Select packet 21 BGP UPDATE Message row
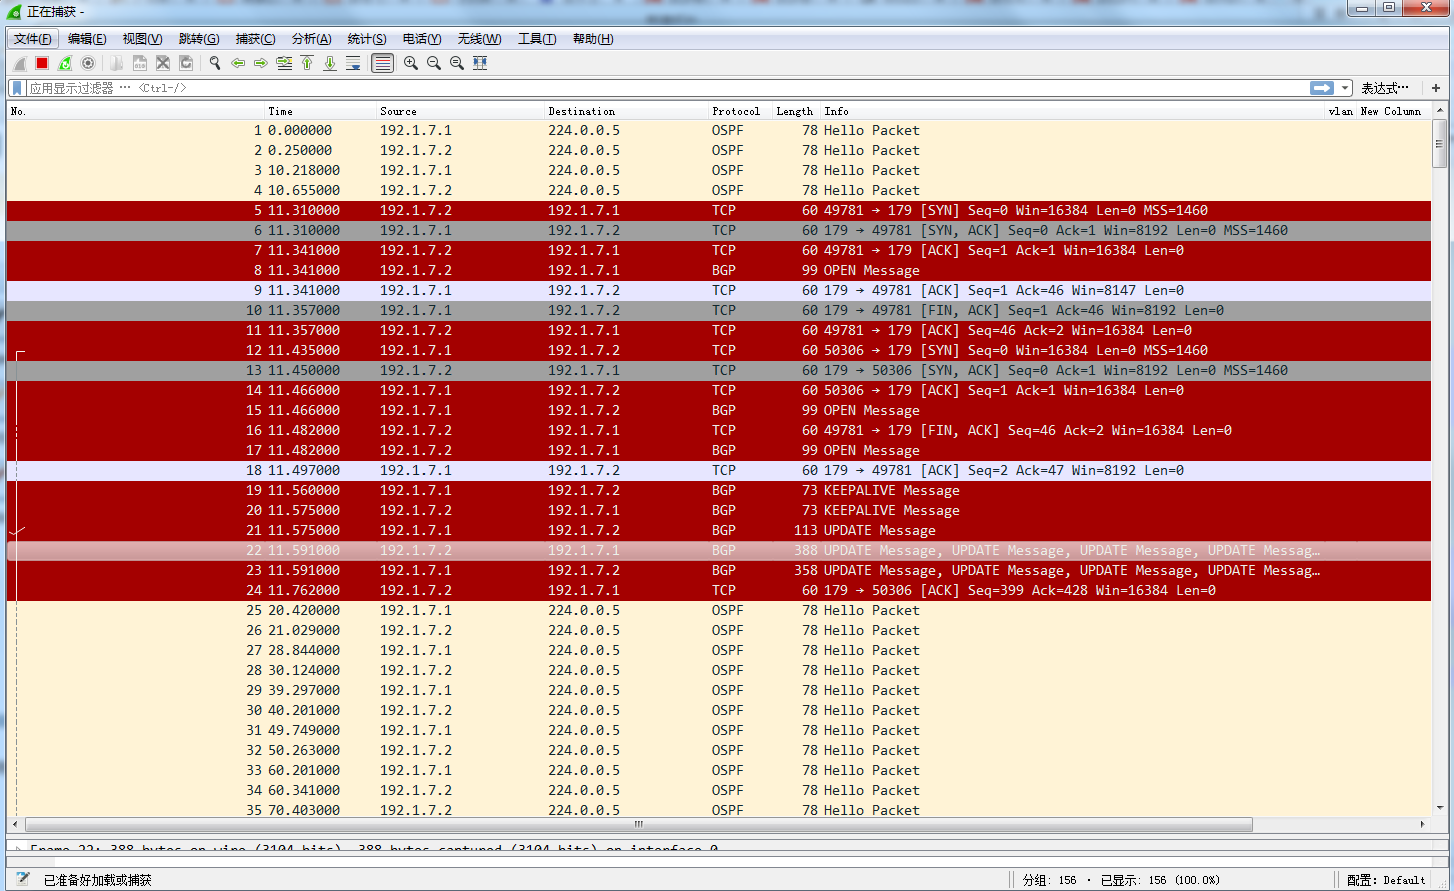 click(720, 530)
